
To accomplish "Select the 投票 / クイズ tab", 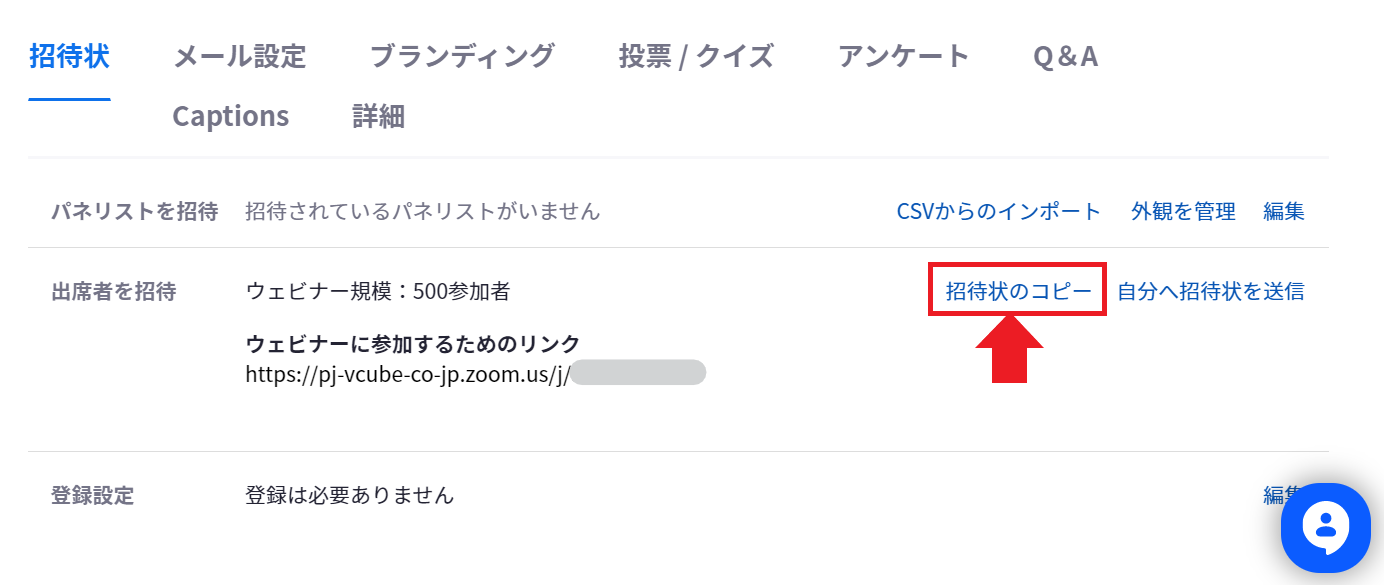I will pyautogui.click(x=696, y=56).
